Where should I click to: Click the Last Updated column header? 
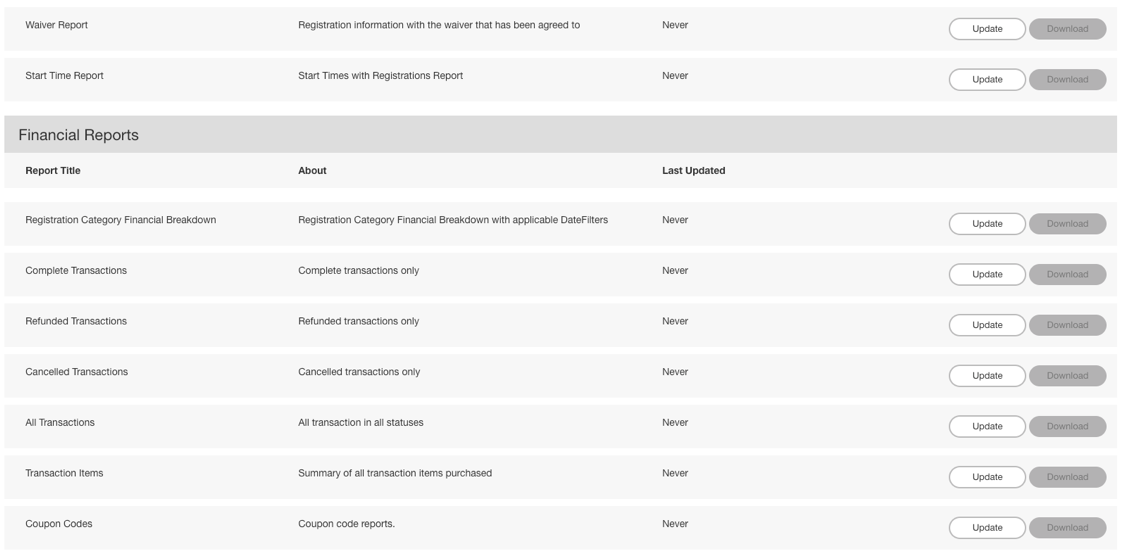tap(693, 171)
